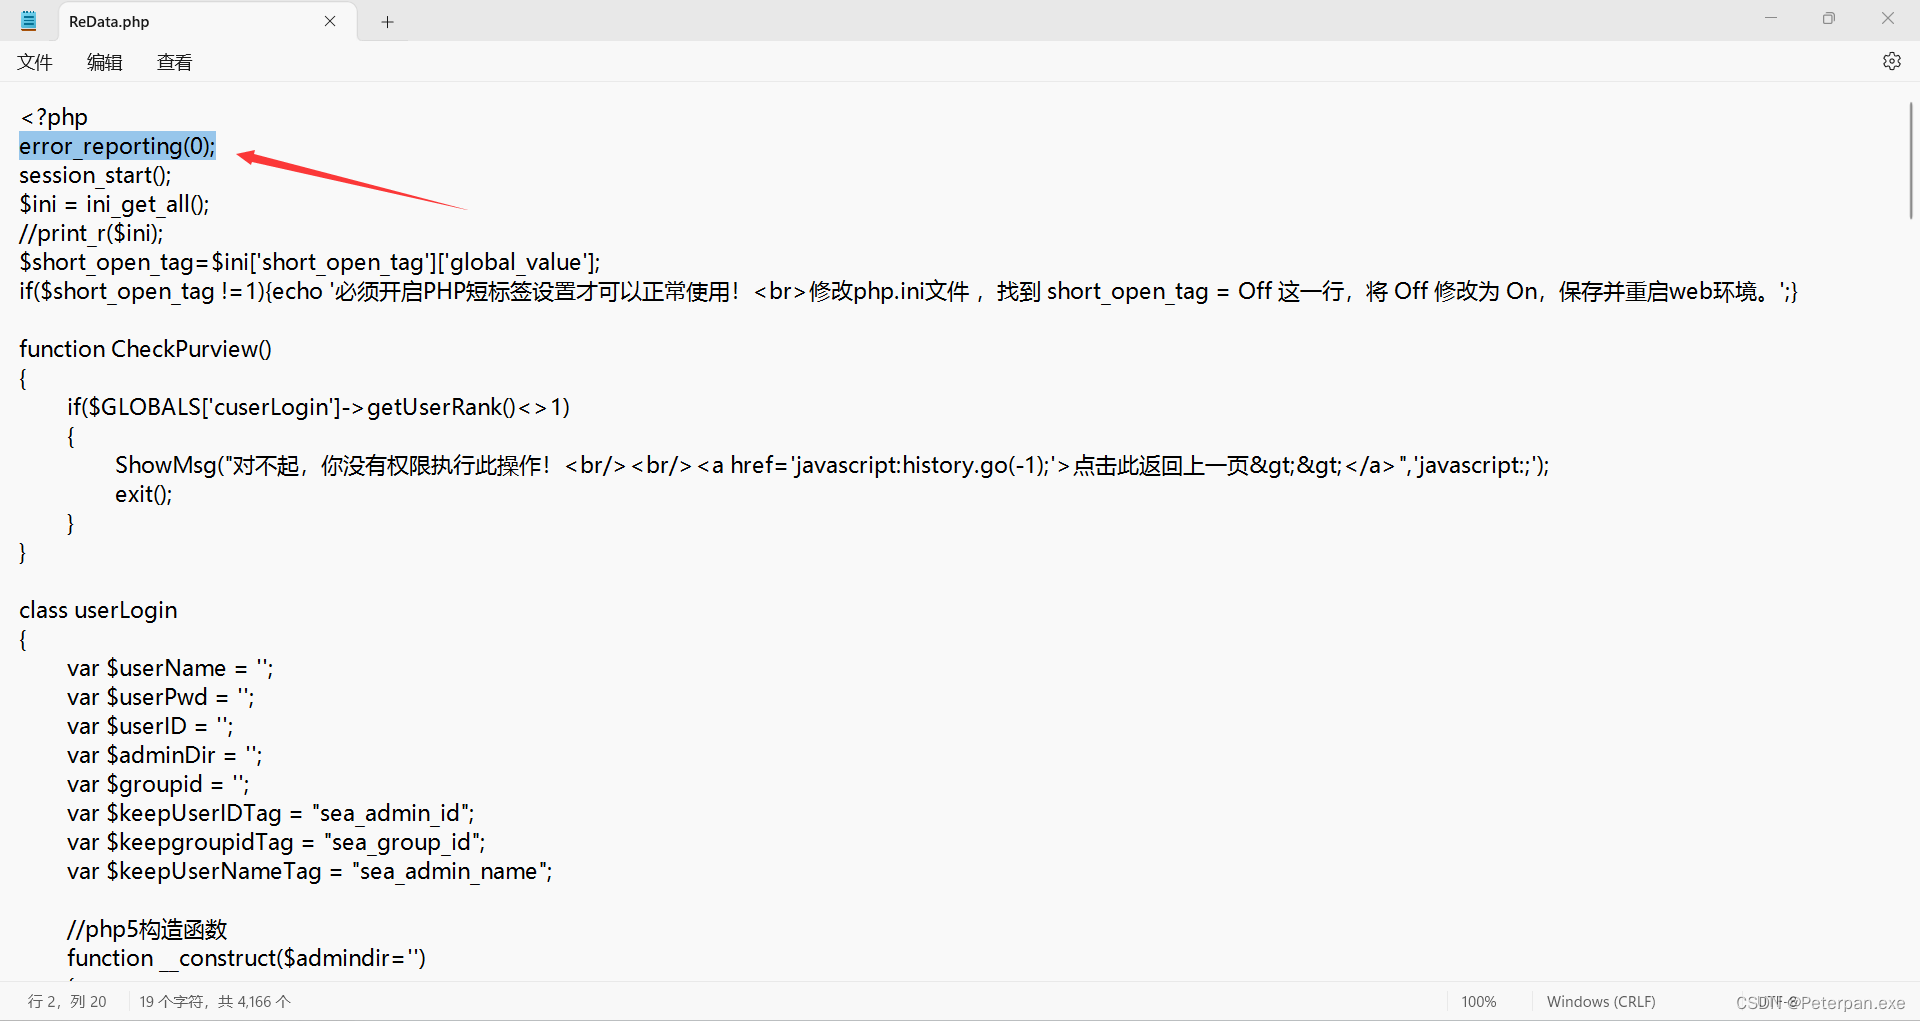
Task: Click the $keepUserIDTag line
Action: tap(271, 814)
